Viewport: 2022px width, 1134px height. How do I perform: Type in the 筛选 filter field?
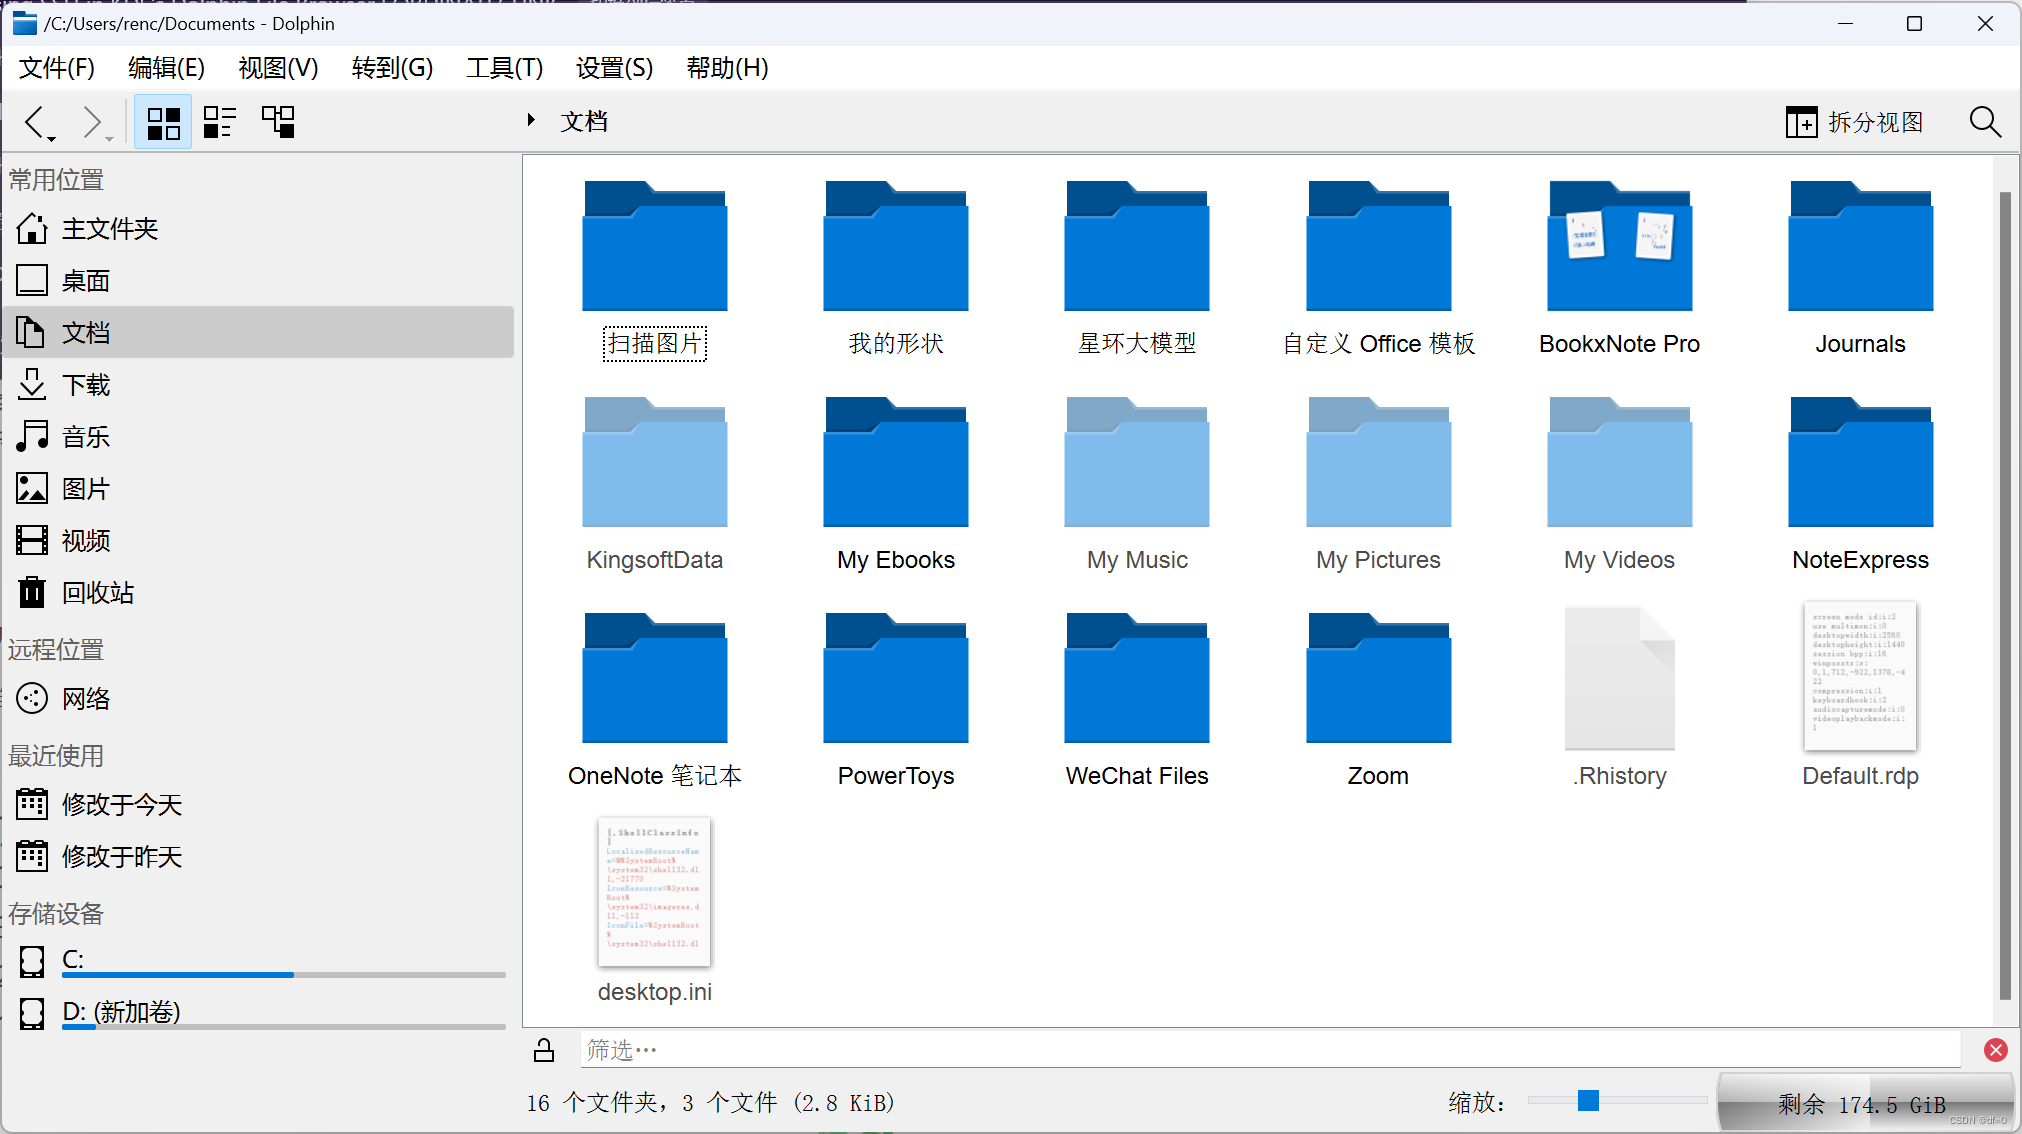click(1000, 1049)
